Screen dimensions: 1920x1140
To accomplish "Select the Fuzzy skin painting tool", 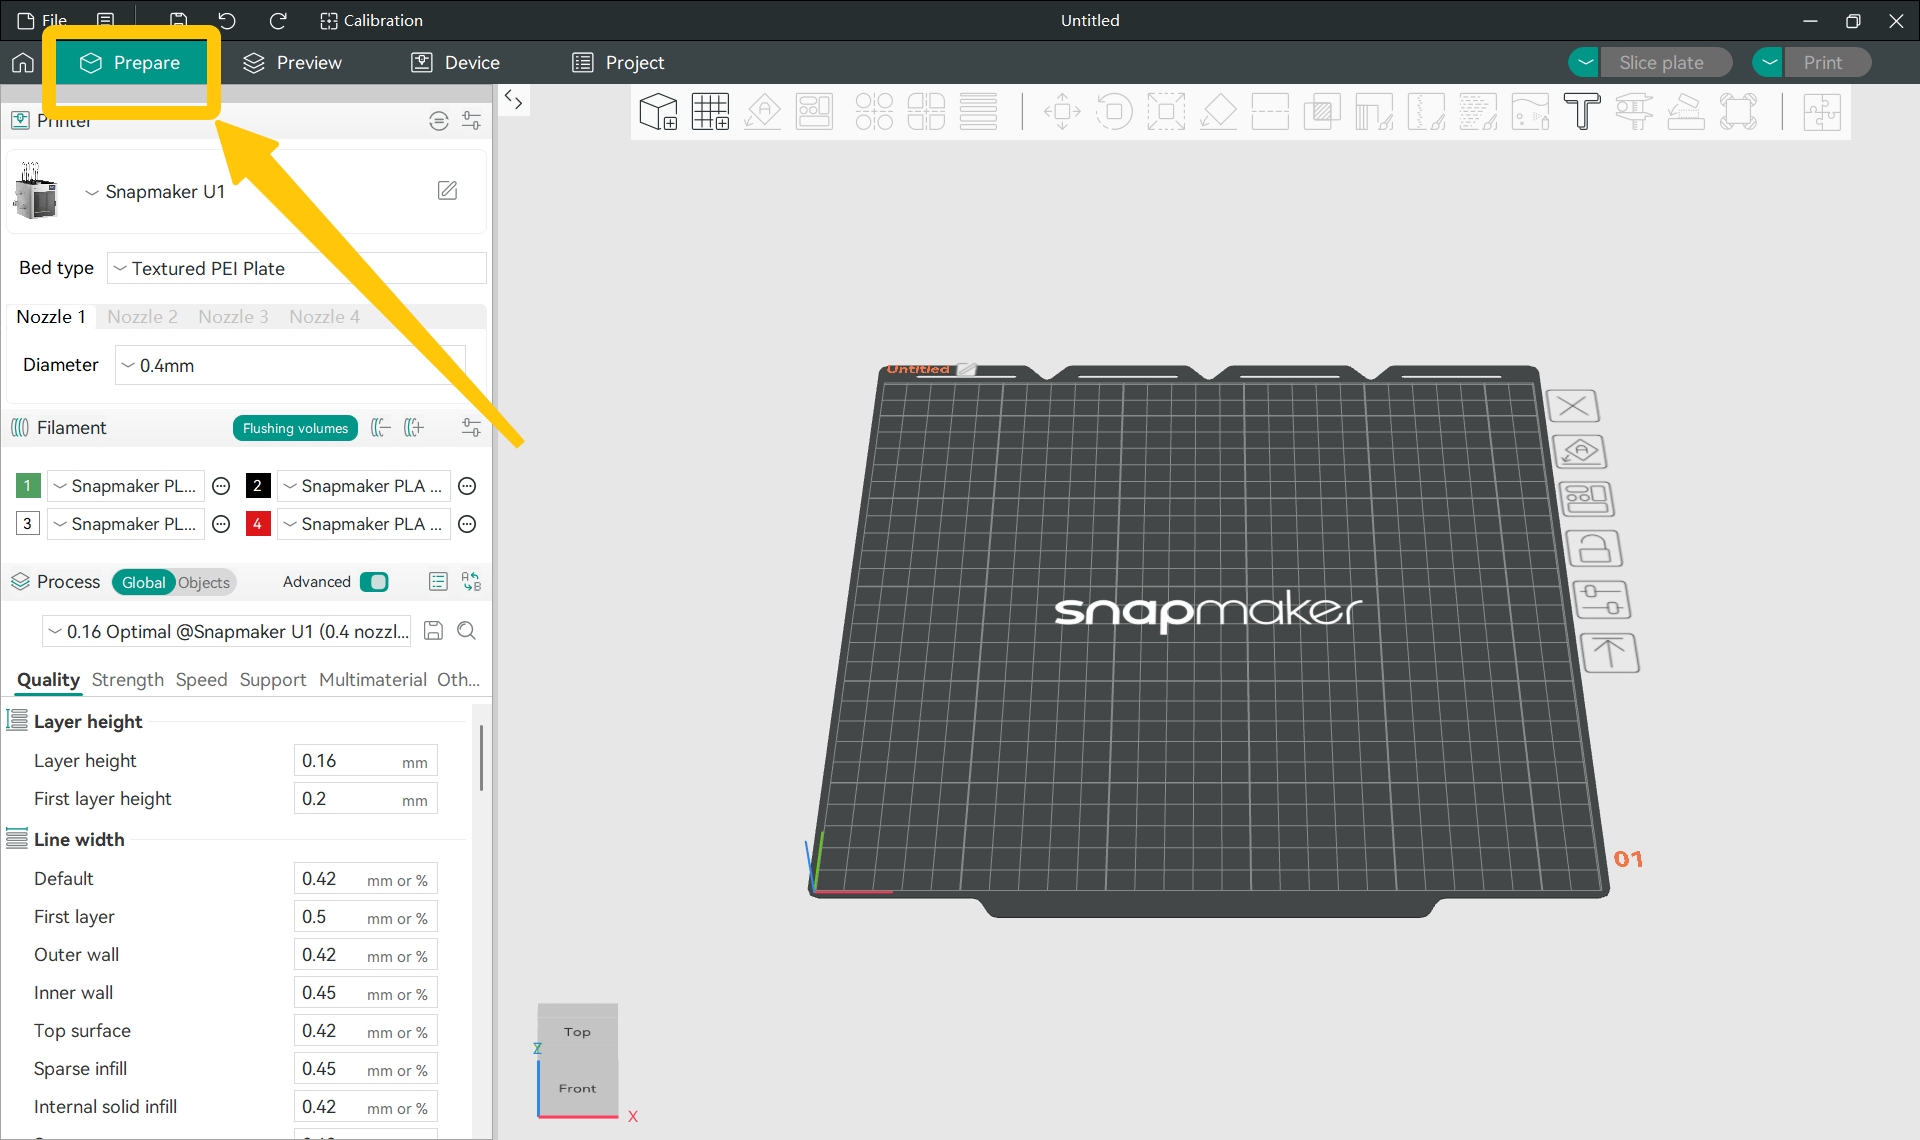I will (1478, 112).
